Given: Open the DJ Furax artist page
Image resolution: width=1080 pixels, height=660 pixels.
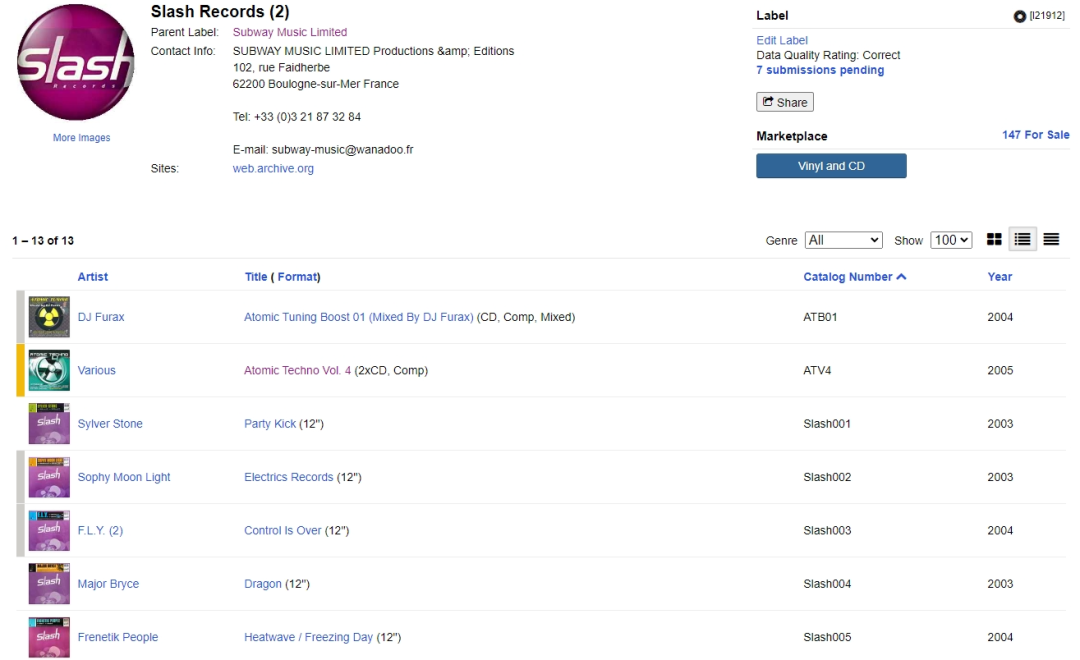Looking at the screenshot, I should click(x=101, y=317).
